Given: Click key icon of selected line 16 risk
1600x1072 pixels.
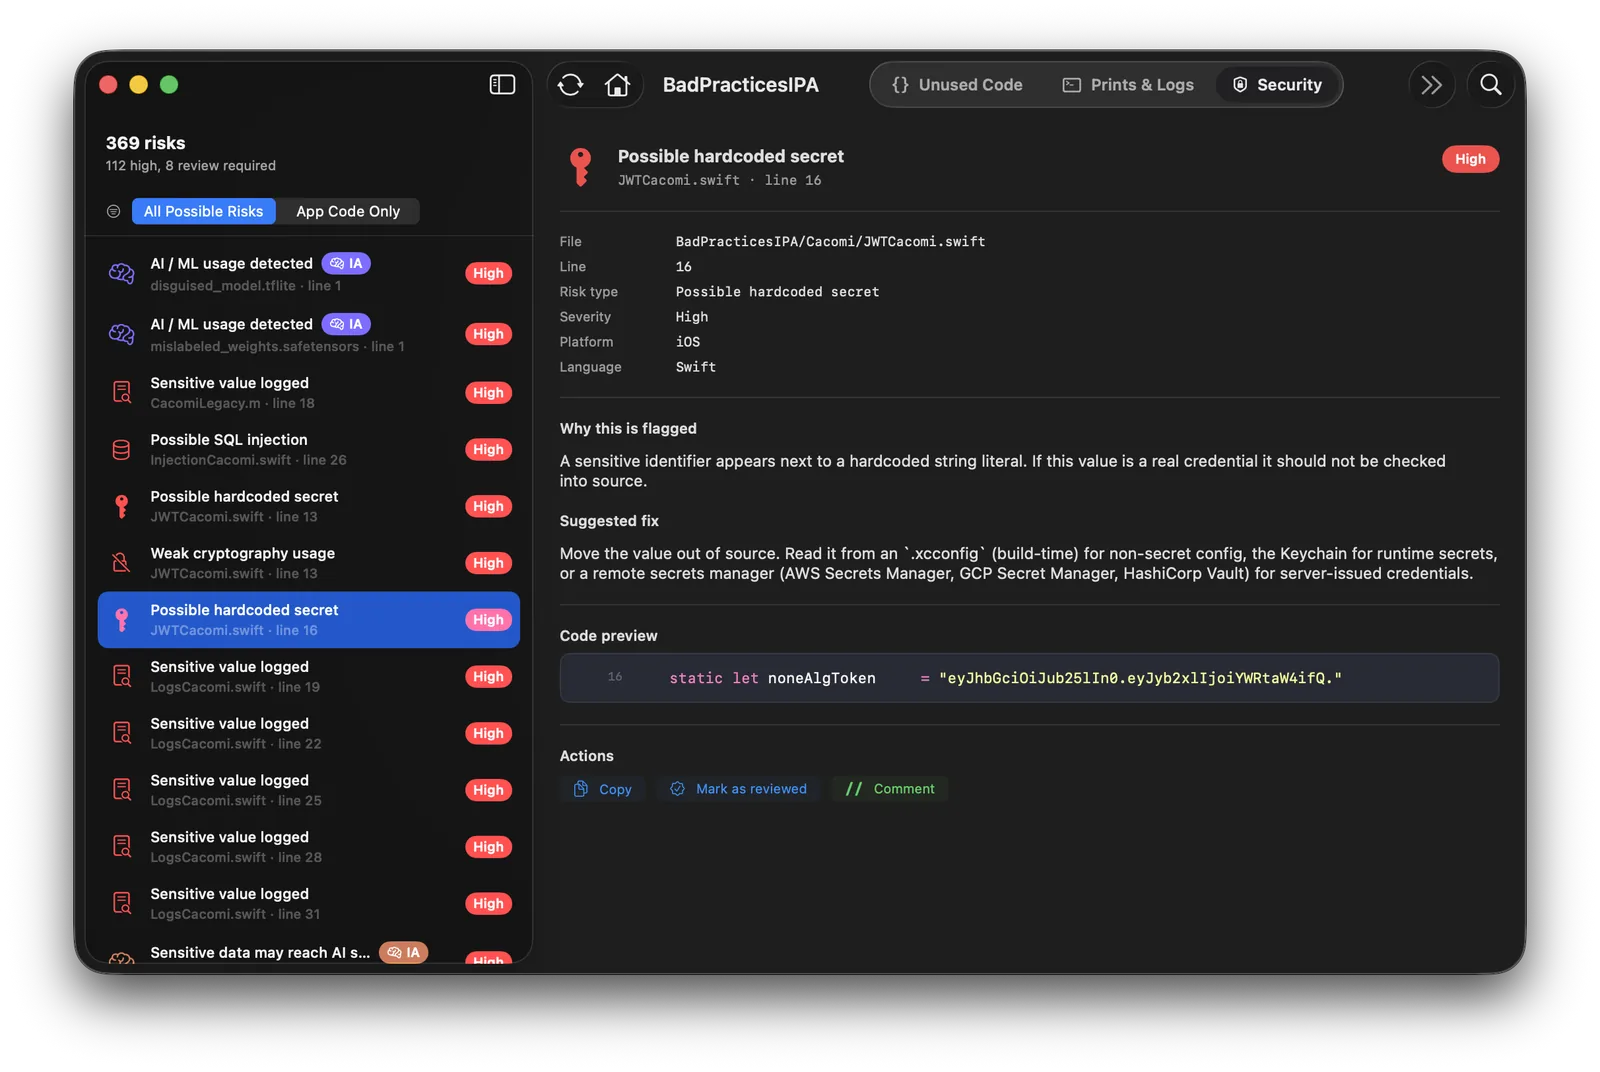Looking at the screenshot, I should (121, 620).
